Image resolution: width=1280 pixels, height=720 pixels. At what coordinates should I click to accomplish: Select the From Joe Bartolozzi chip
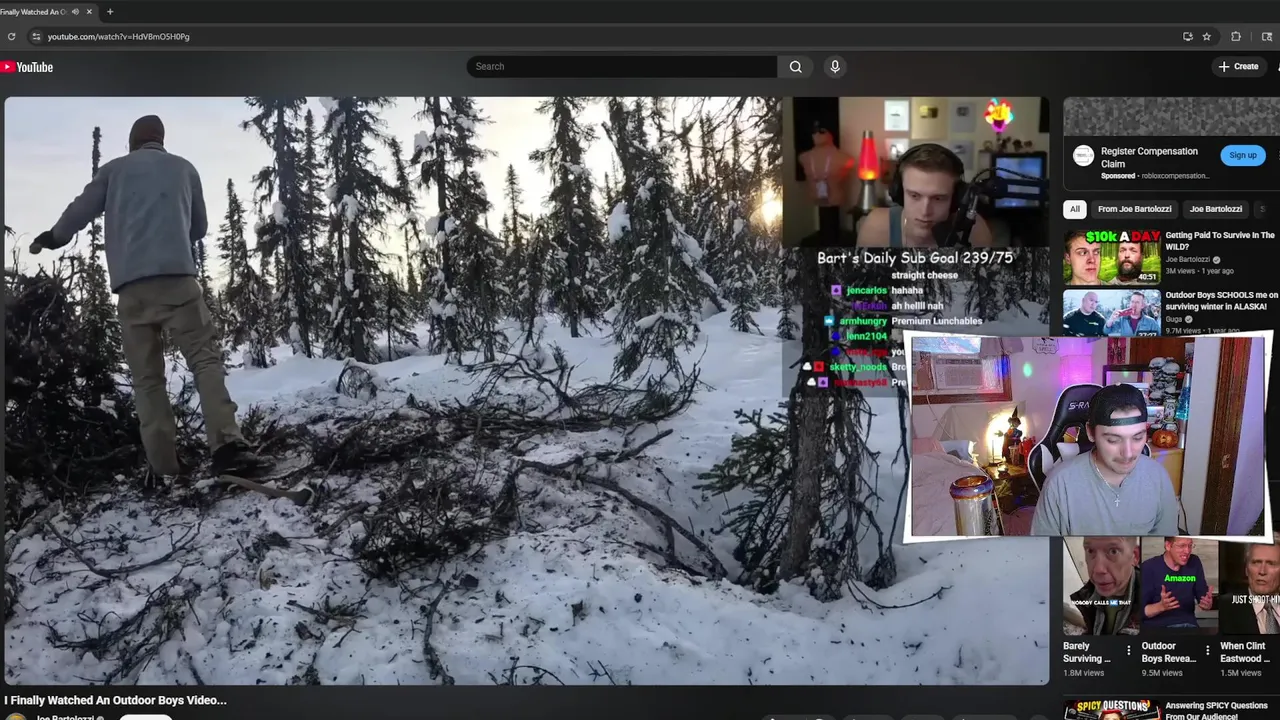(1134, 209)
